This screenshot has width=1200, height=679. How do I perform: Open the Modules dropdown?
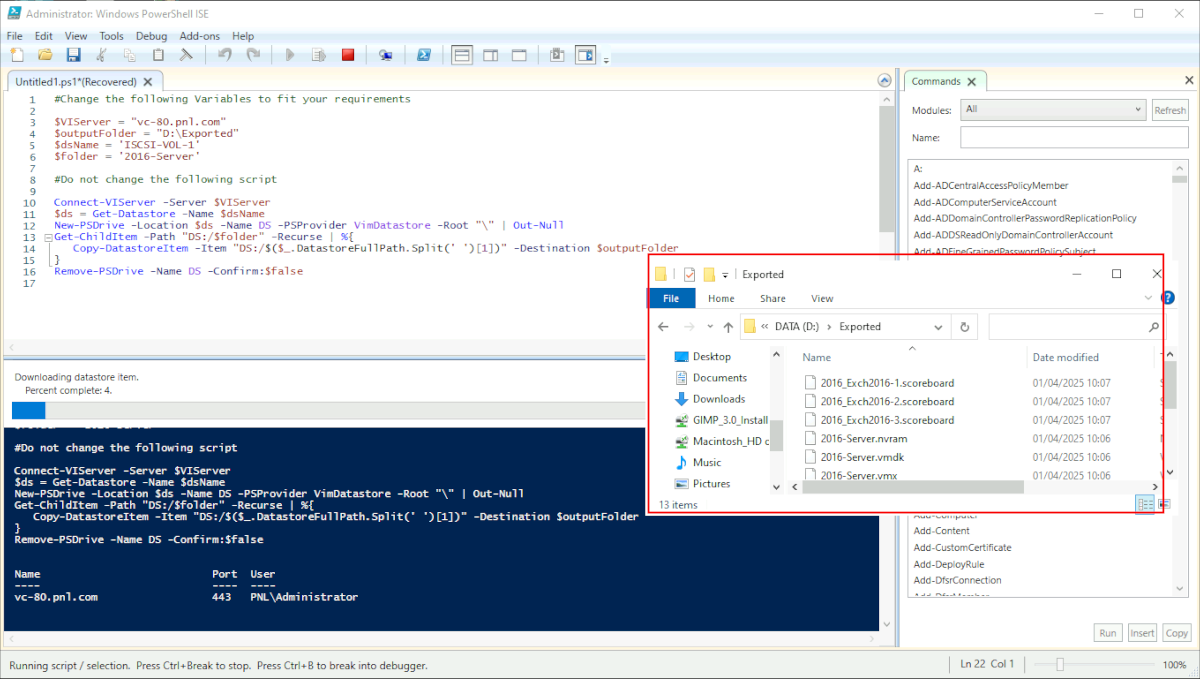point(1053,110)
